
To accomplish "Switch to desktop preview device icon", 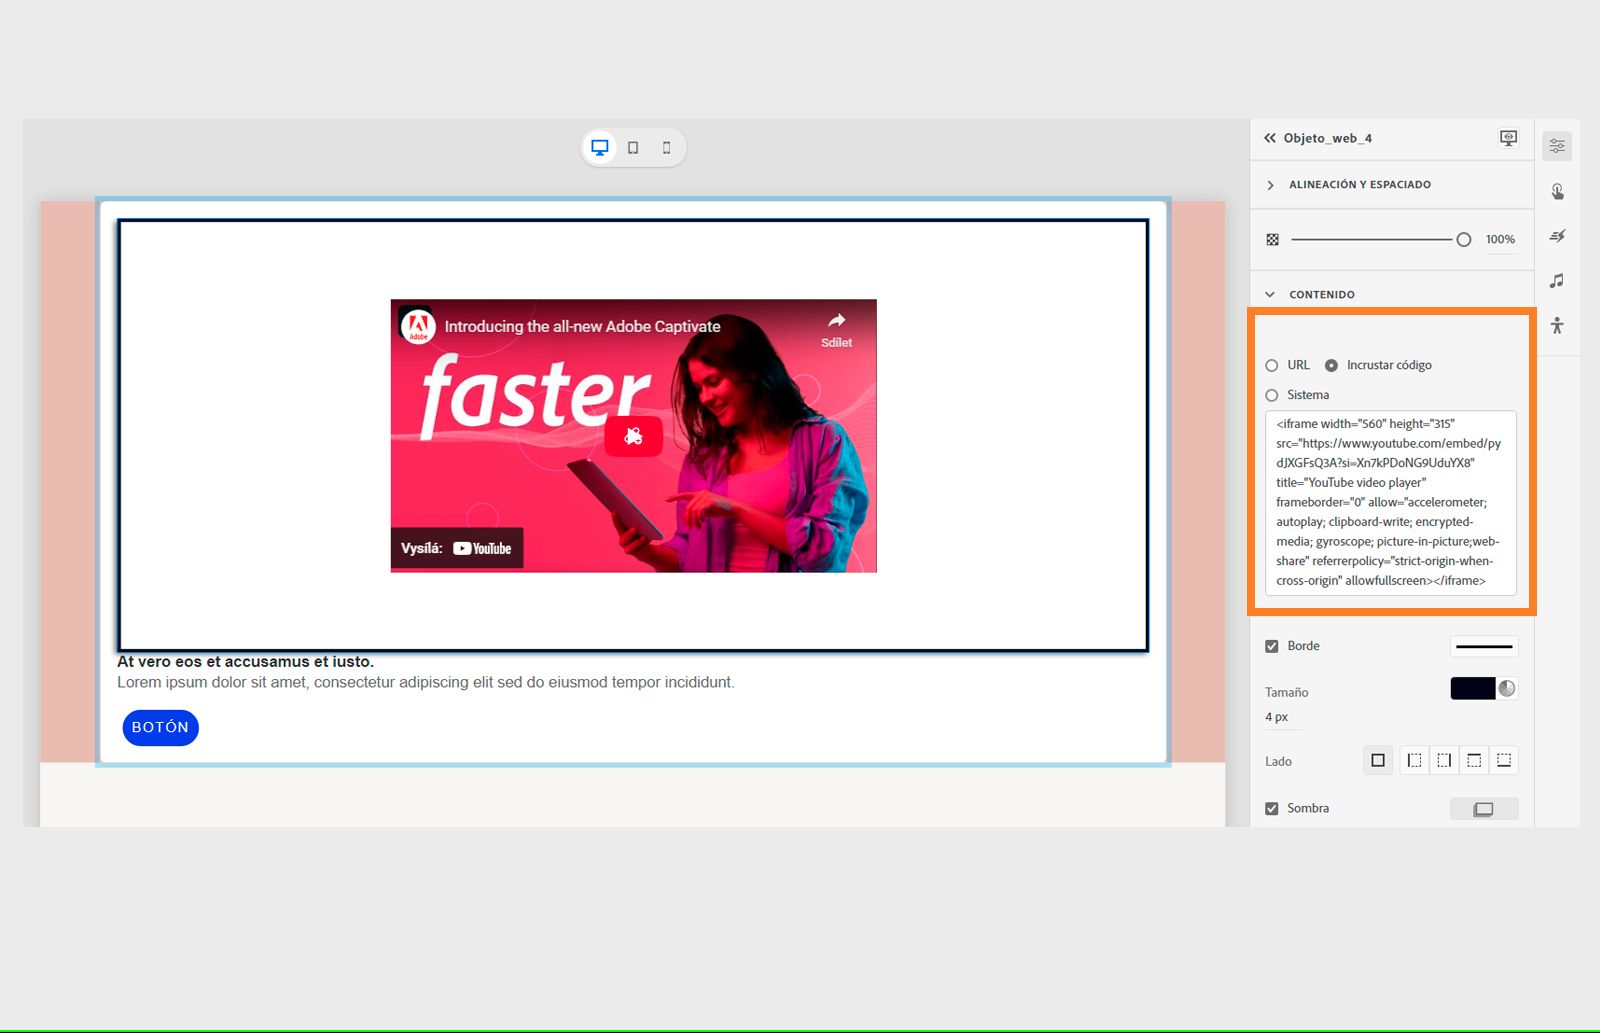I will 600,147.
